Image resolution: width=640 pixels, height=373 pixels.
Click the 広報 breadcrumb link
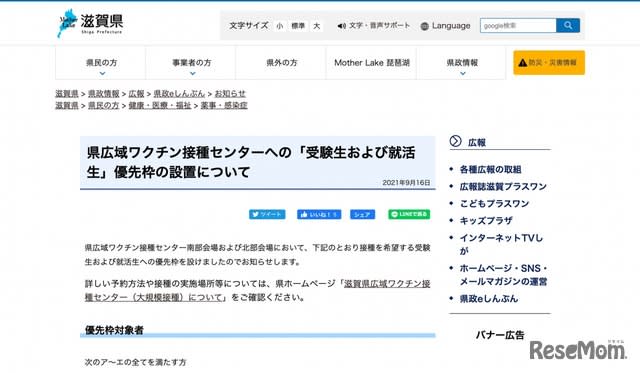[x=136, y=93]
